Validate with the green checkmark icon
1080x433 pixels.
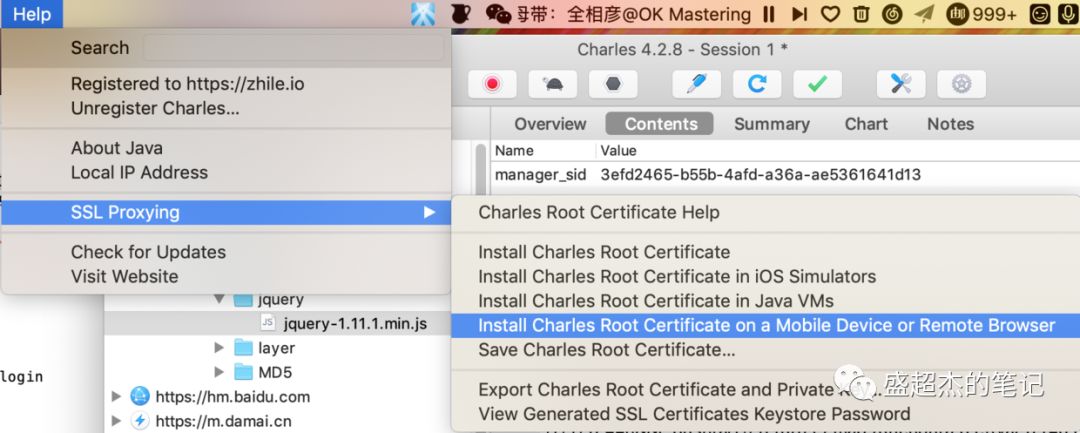(x=818, y=84)
